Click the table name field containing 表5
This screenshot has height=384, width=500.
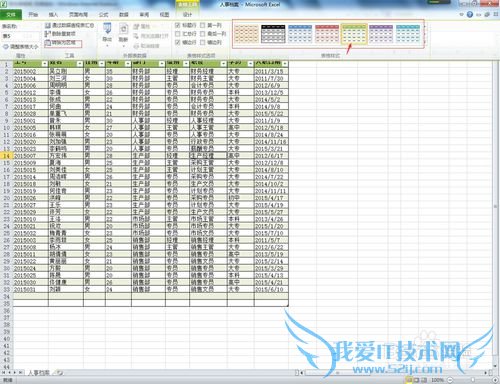[x=20, y=36]
